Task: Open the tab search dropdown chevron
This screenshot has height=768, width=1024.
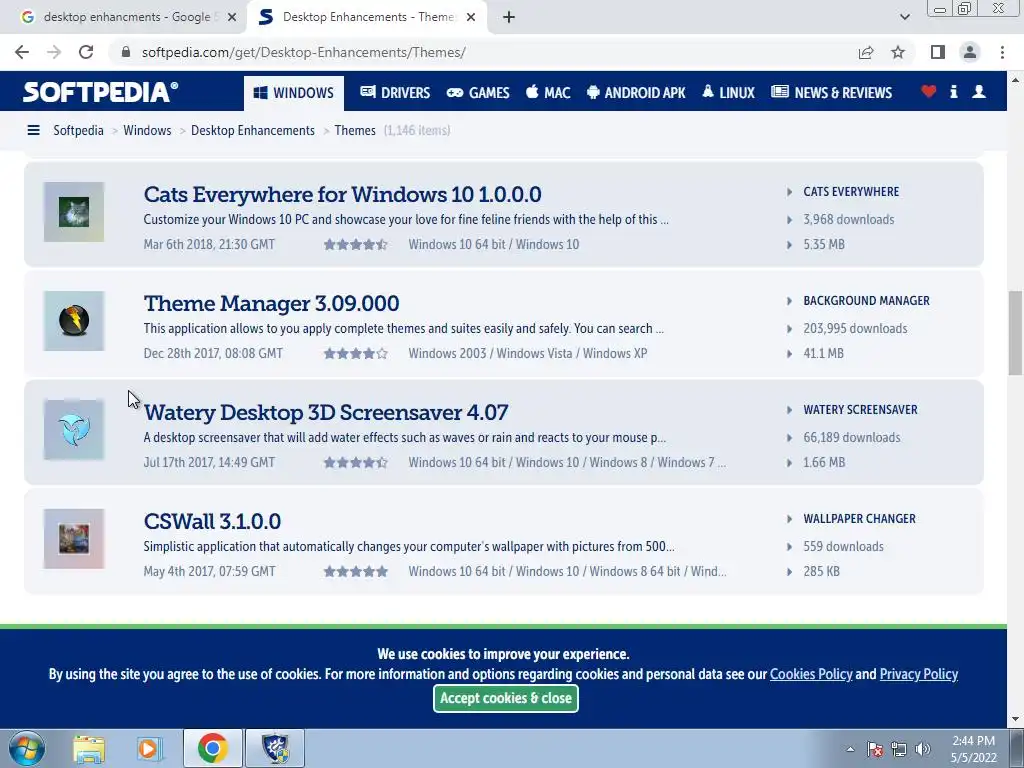Action: [904, 17]
